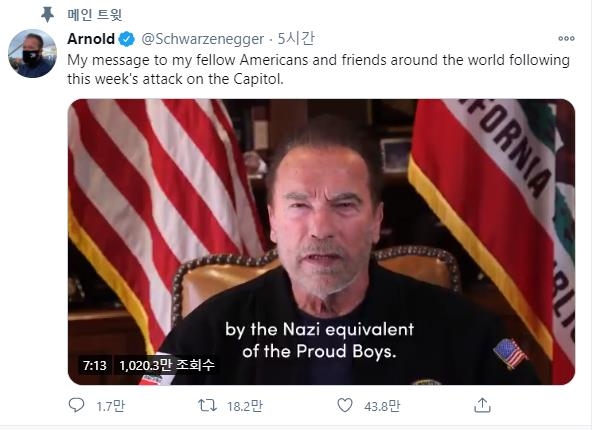Screen dimensions: 594x430
Task: Click the 18.2만 retweet count
Action: coord(245,406)
